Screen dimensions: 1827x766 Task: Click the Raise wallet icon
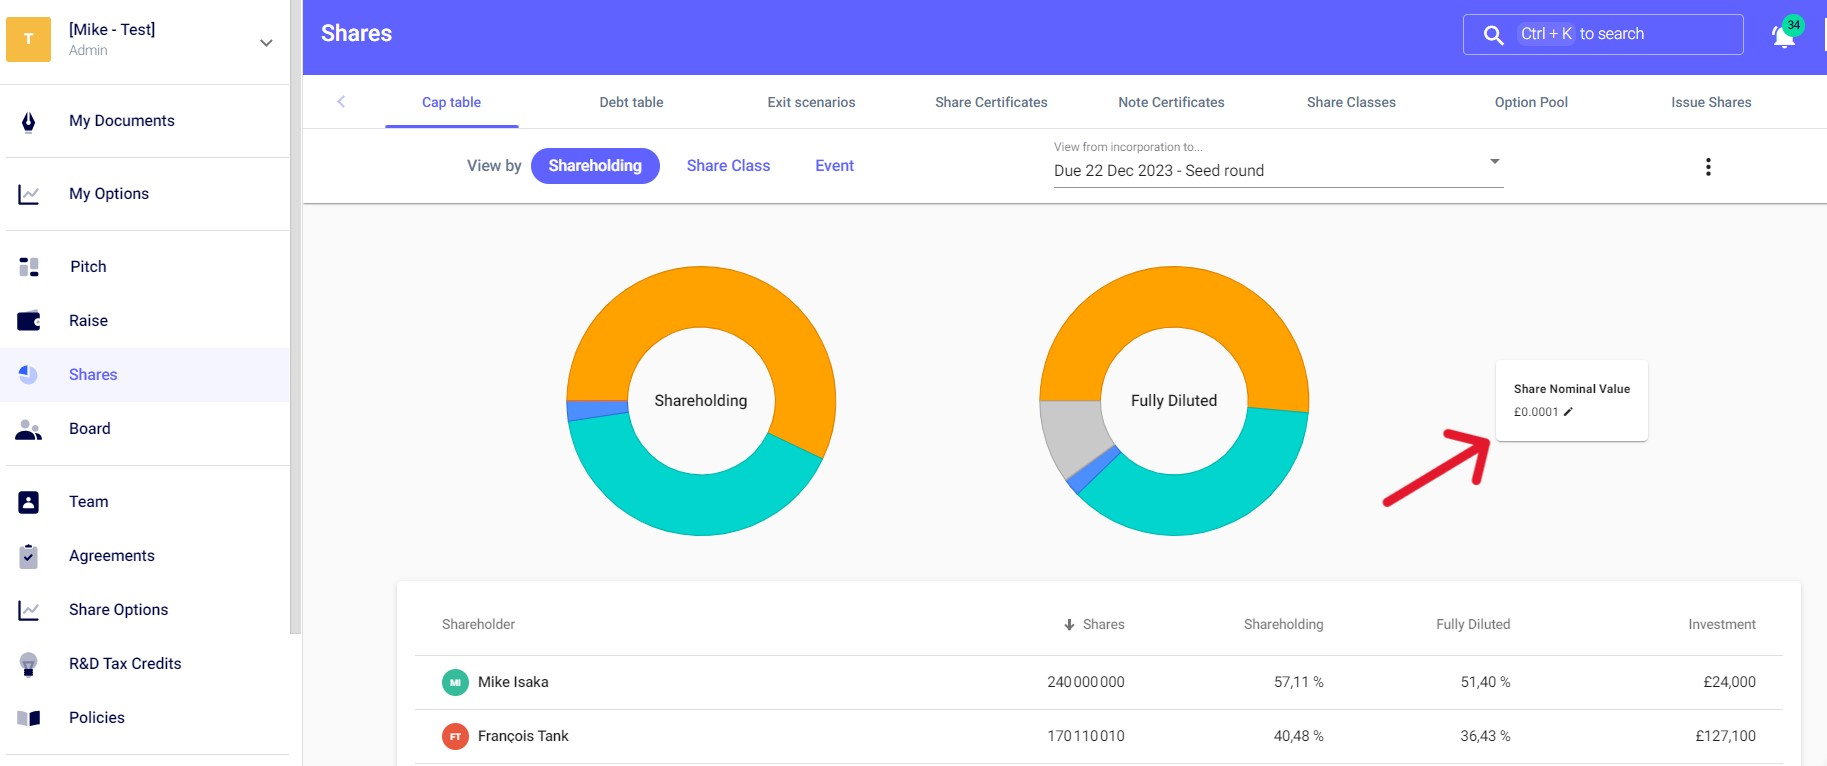pos(29,321)
